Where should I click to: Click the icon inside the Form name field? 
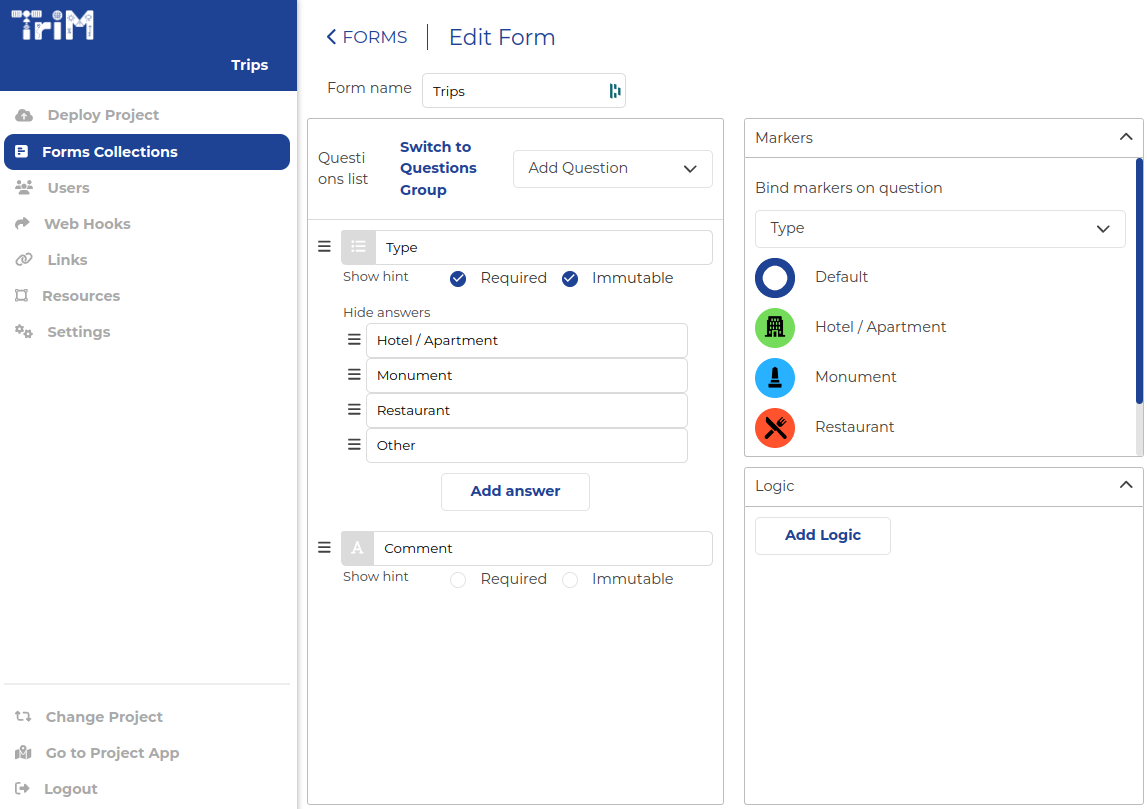(x=614, y=91)
